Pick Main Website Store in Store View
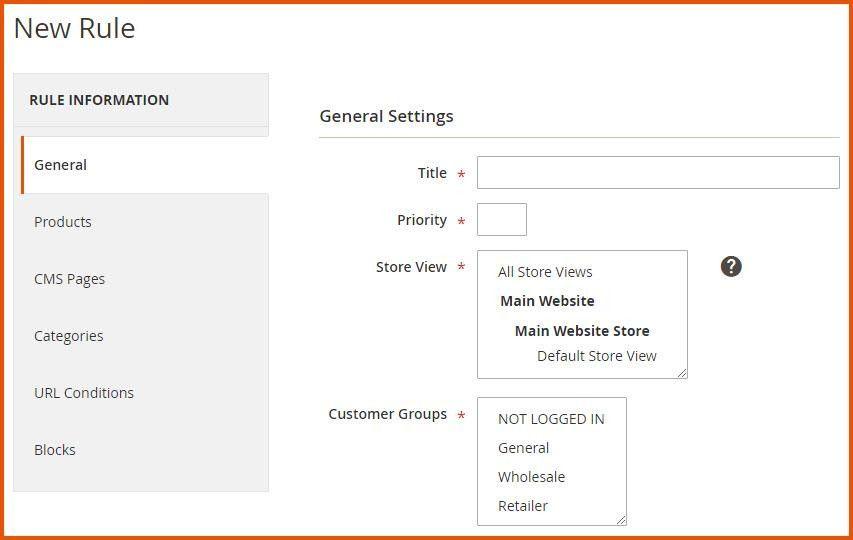This screenshot has height=540, width=853. click(581, 331)
